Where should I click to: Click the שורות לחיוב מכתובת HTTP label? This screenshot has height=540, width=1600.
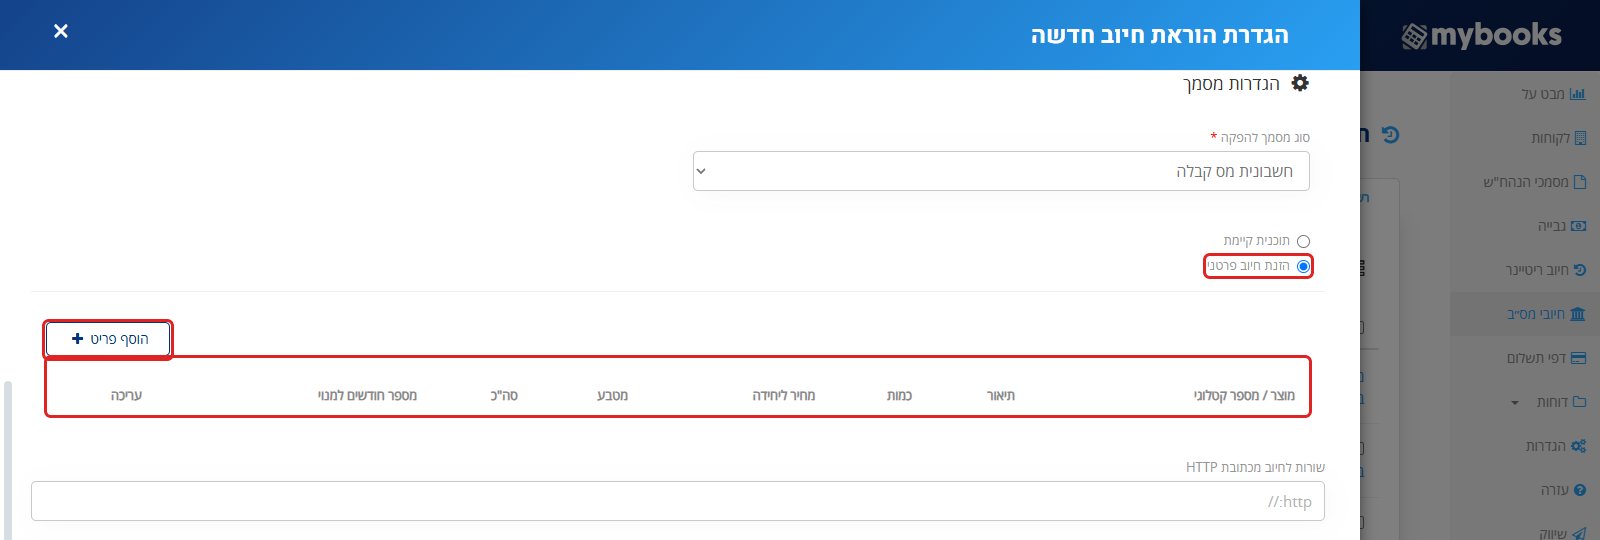(x=1255, y=467)
